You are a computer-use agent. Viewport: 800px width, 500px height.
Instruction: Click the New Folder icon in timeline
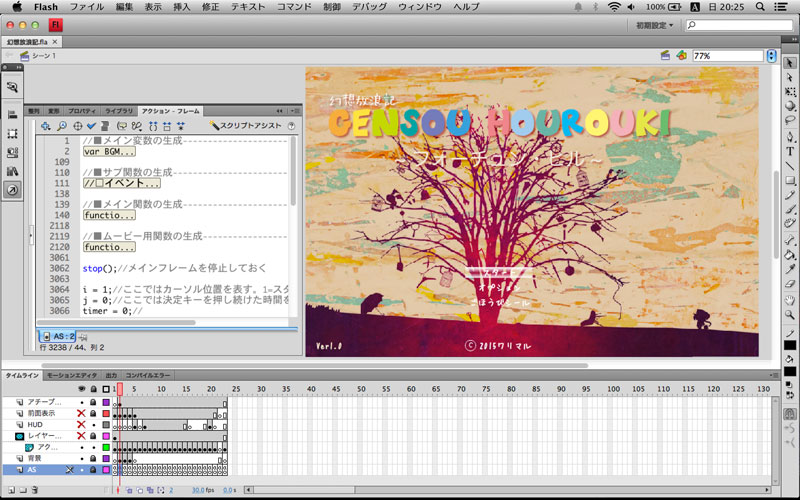[23, 490]
